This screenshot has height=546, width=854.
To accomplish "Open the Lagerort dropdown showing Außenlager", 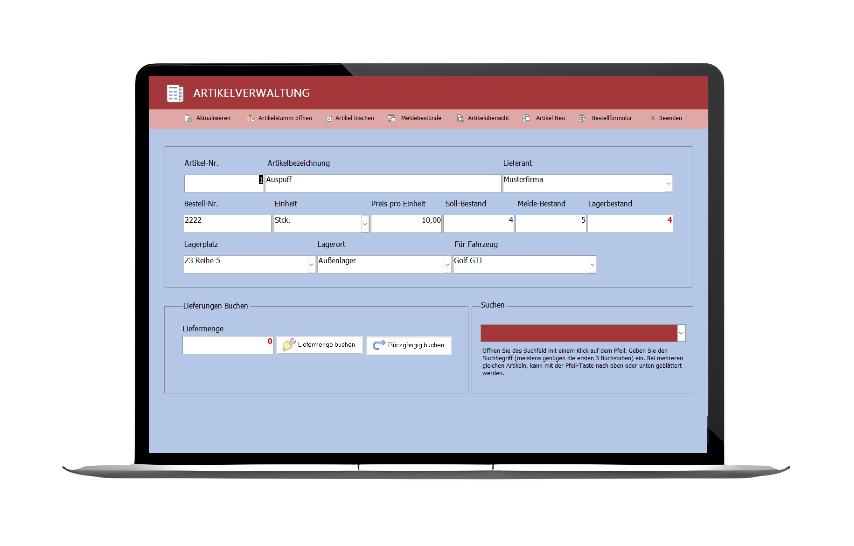I will click(x=446, y=265).
